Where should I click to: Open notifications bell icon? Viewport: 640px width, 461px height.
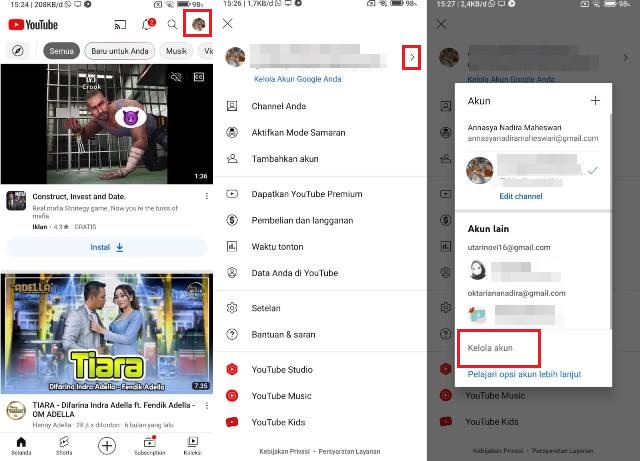(x=147, y=24)
